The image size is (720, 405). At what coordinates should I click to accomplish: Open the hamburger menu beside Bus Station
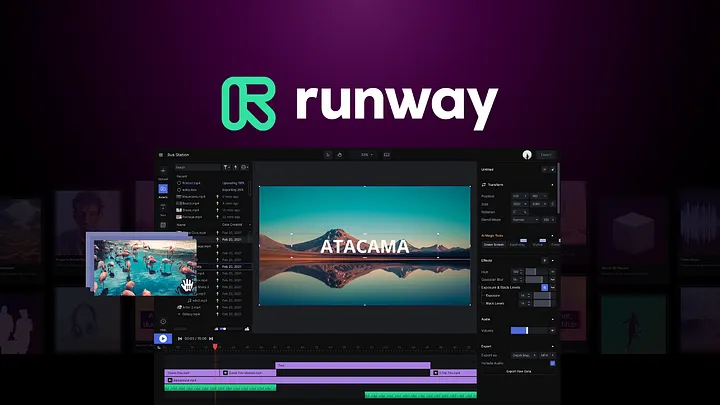pyautogui.click(x=159, y=155)
